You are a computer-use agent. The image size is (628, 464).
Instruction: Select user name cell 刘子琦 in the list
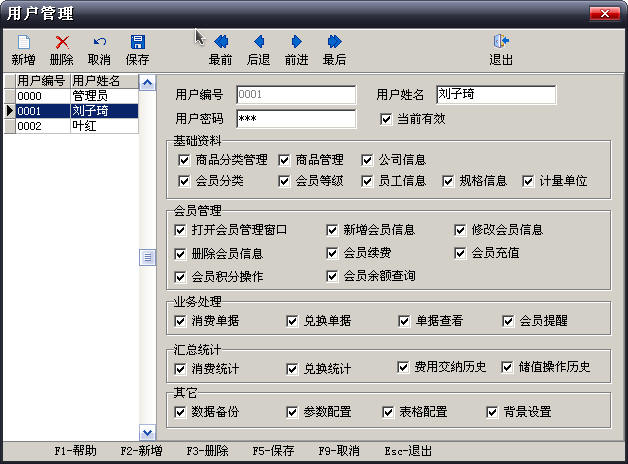point(105,111)
